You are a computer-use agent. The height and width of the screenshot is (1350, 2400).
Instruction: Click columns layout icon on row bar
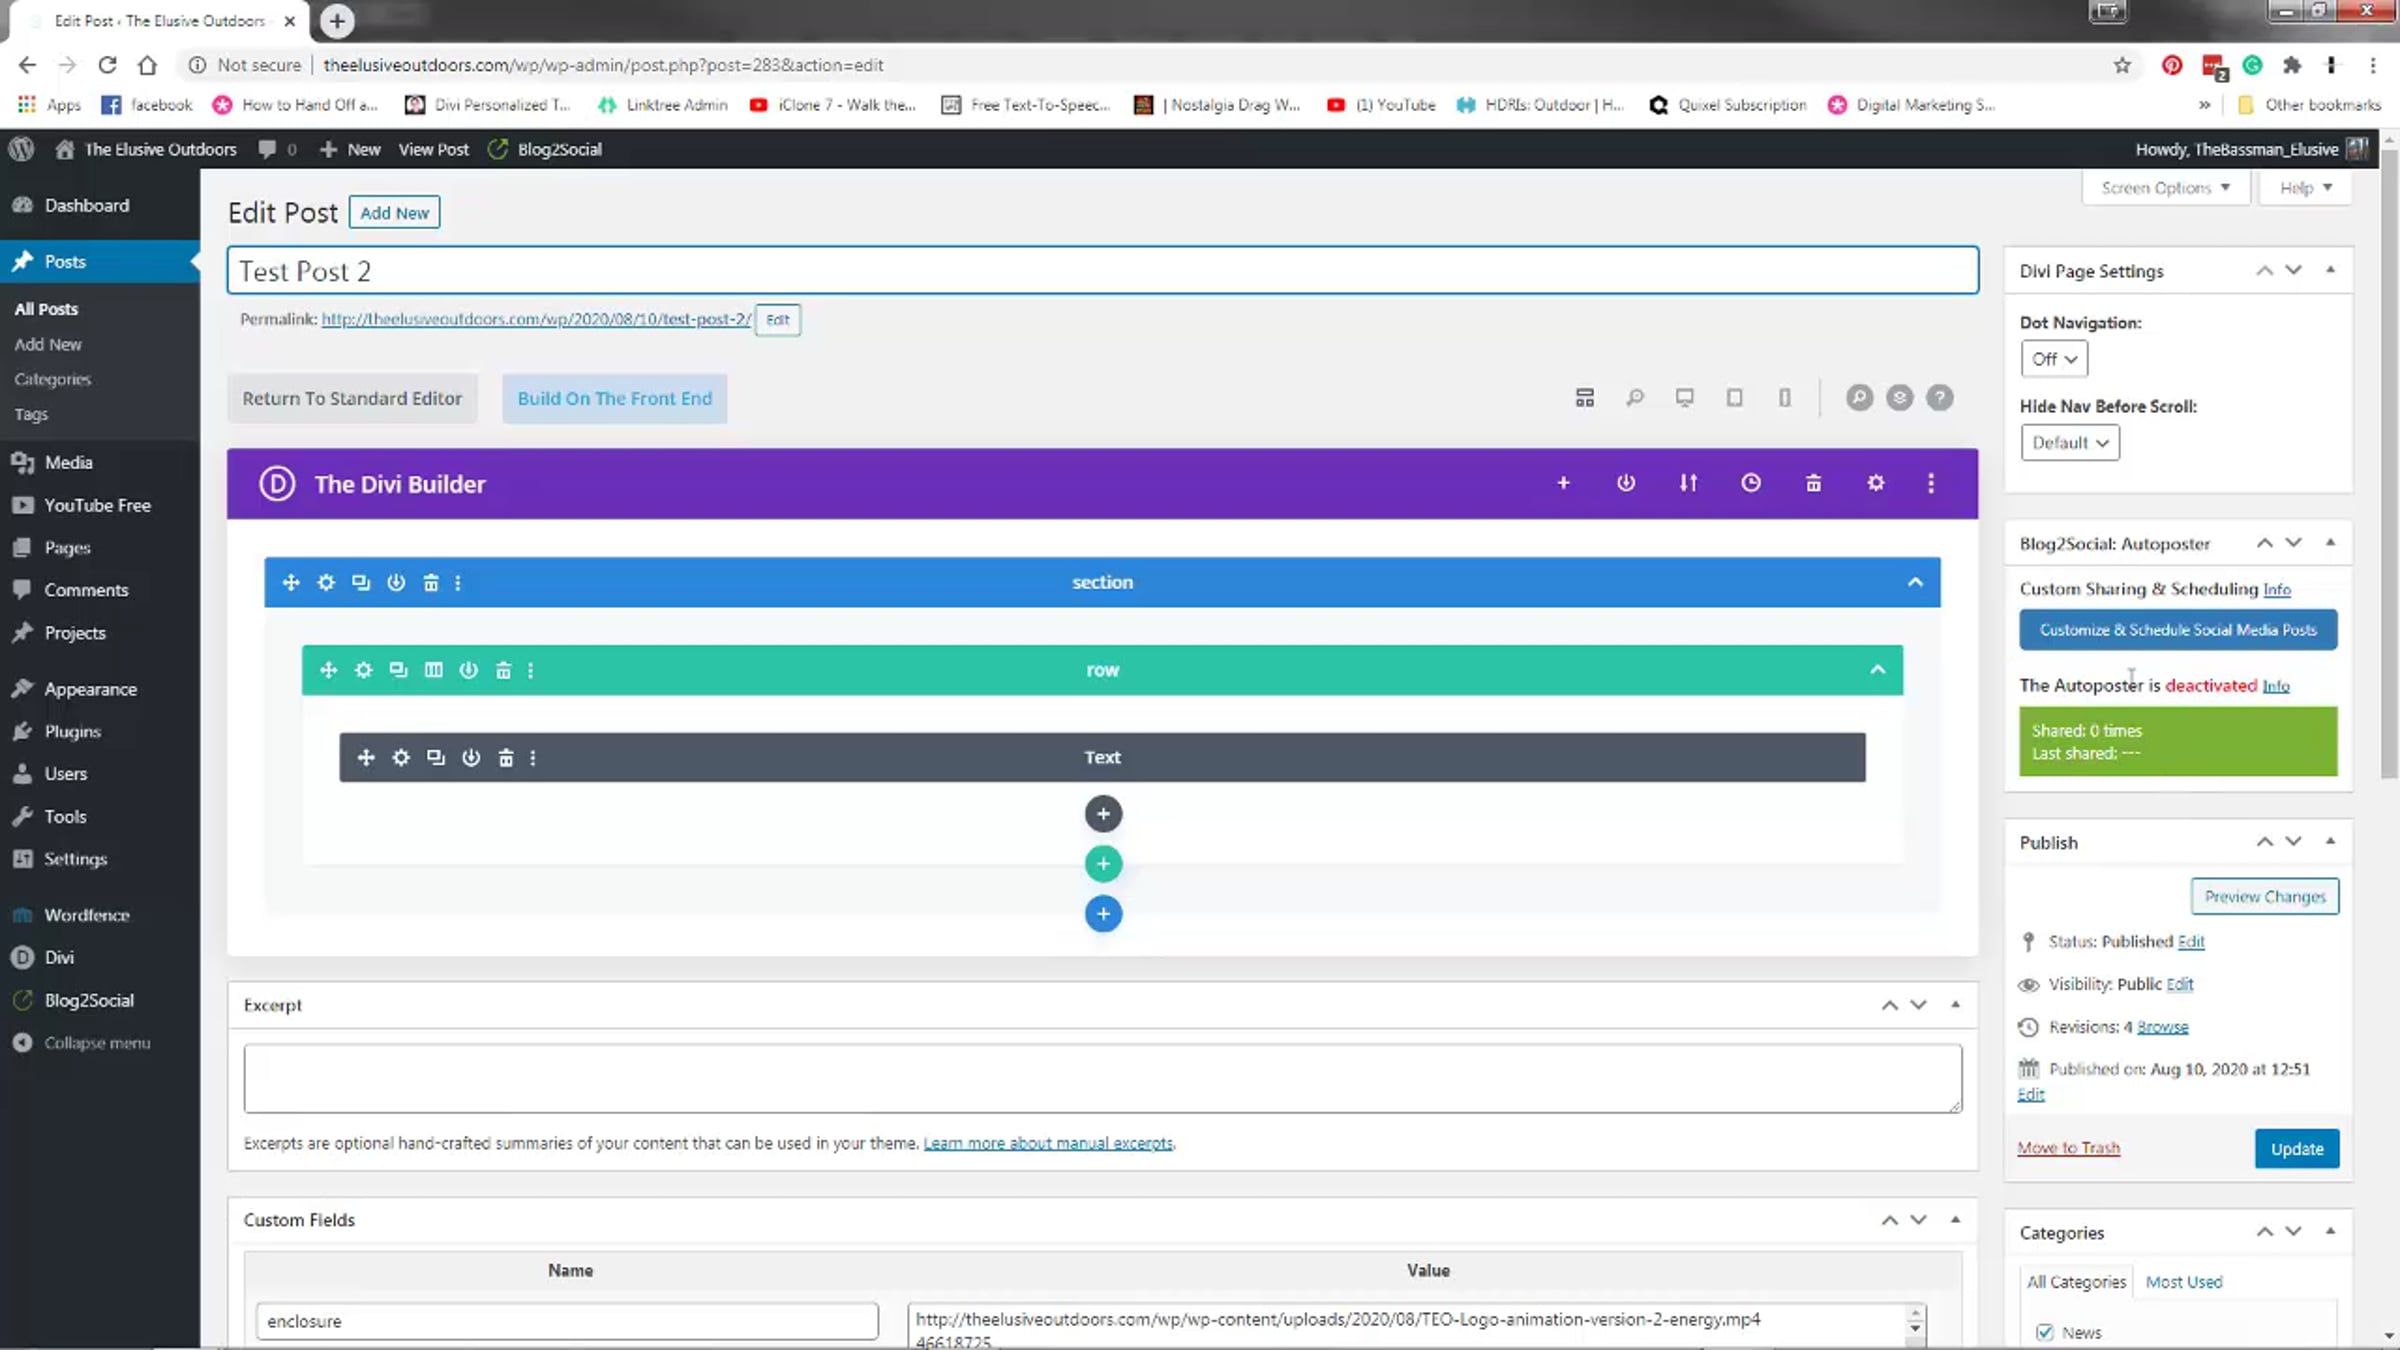coord(433,670)
